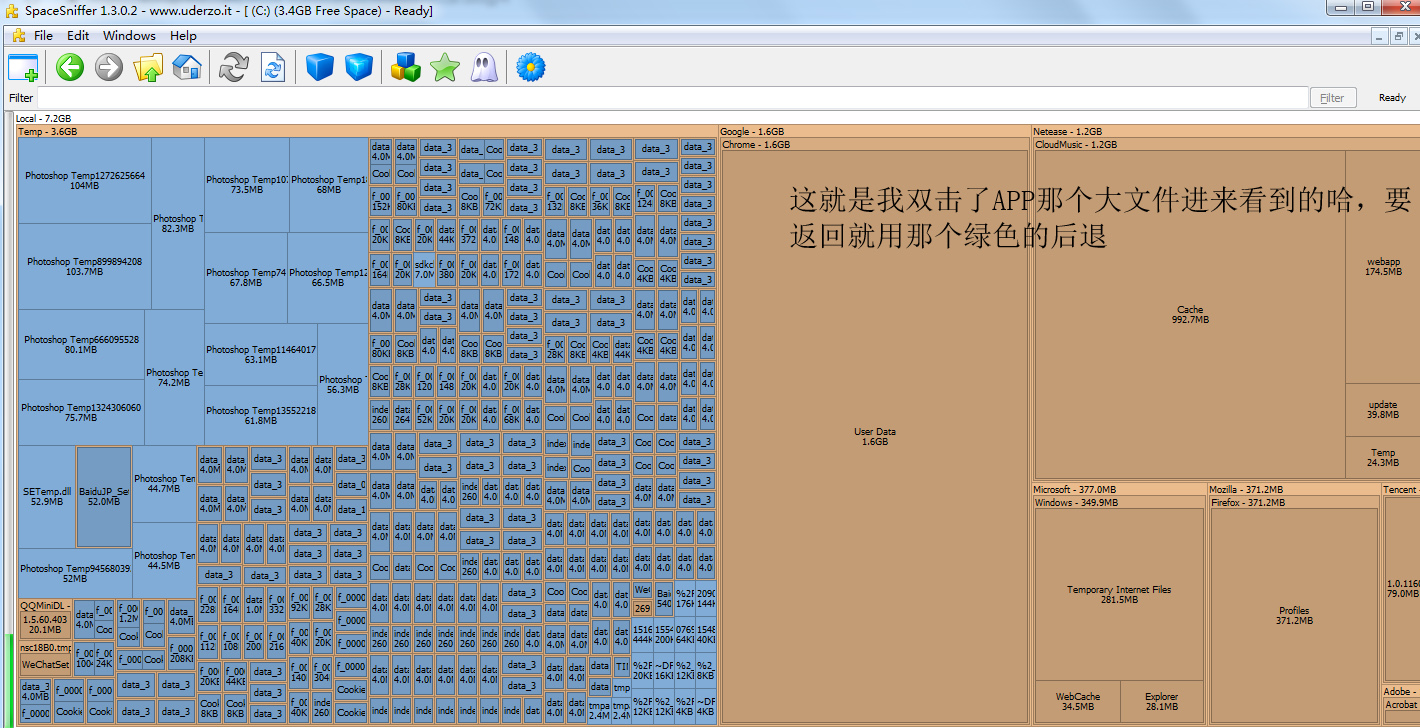Click the first blue cube icon
Screen dimensions: 1420x728
coord(319,68)
